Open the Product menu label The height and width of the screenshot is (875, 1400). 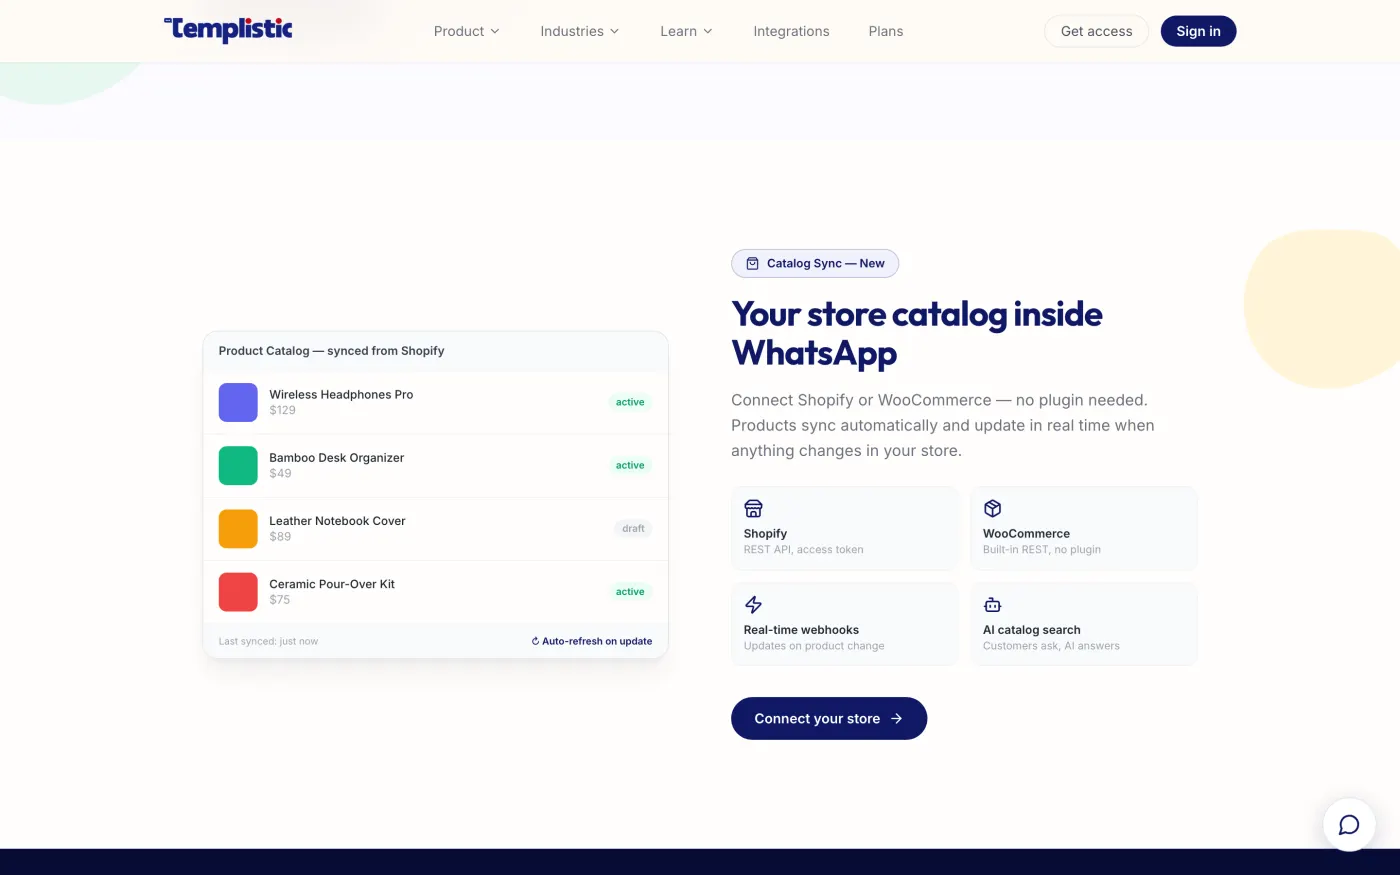pos(459,31)
